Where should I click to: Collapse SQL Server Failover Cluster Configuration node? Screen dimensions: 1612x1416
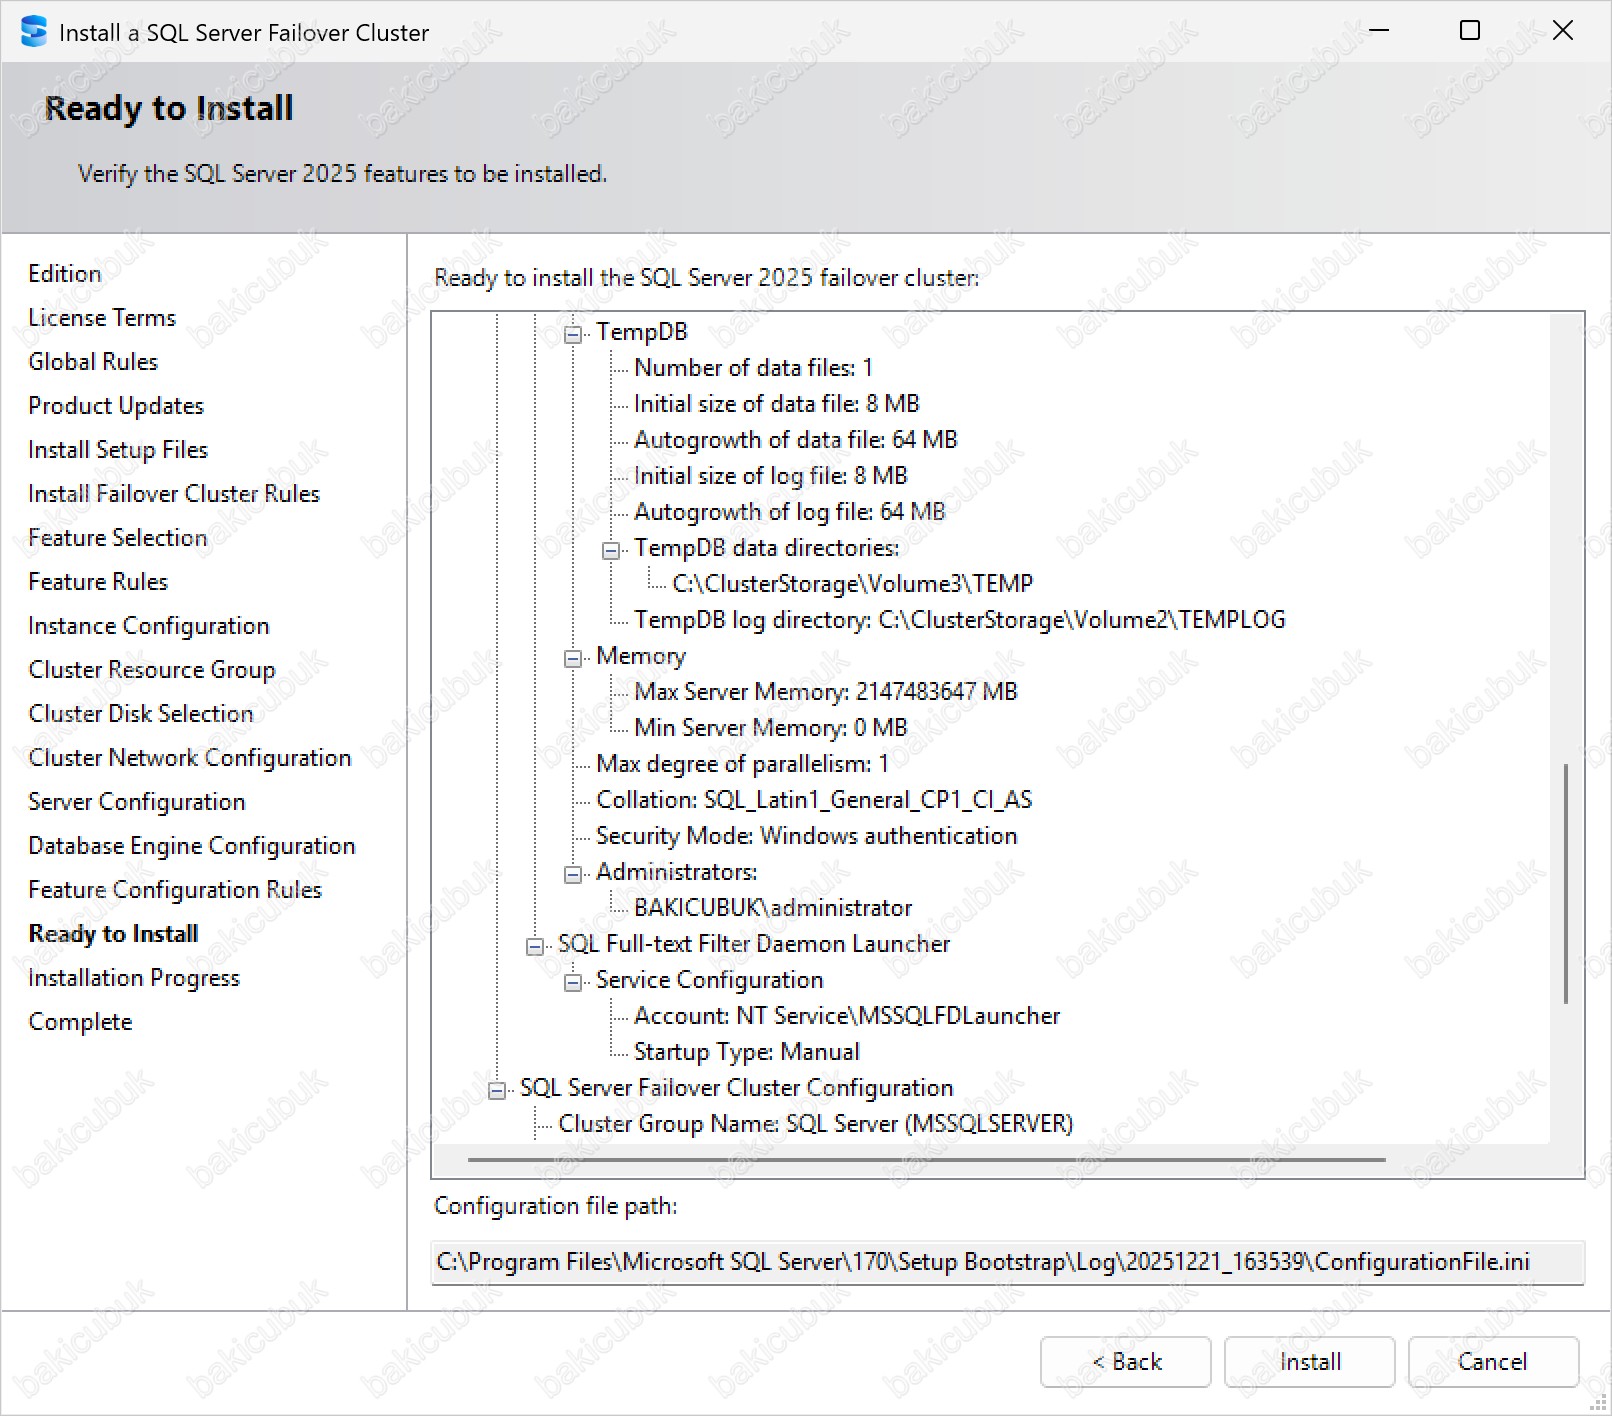[497, 1090]
